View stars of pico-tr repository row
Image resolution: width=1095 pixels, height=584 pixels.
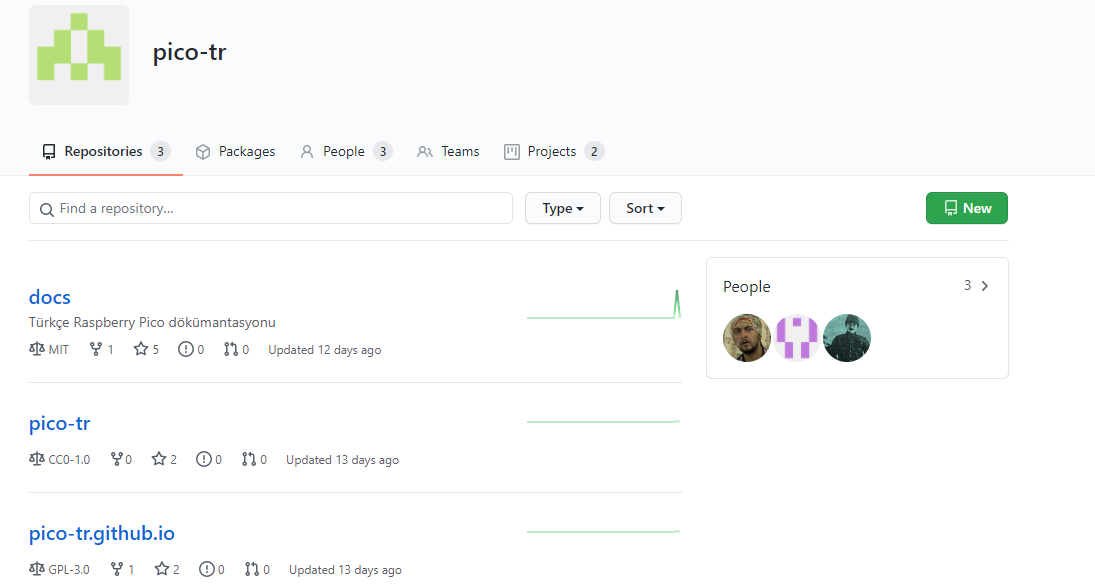[x=164, y=460]
